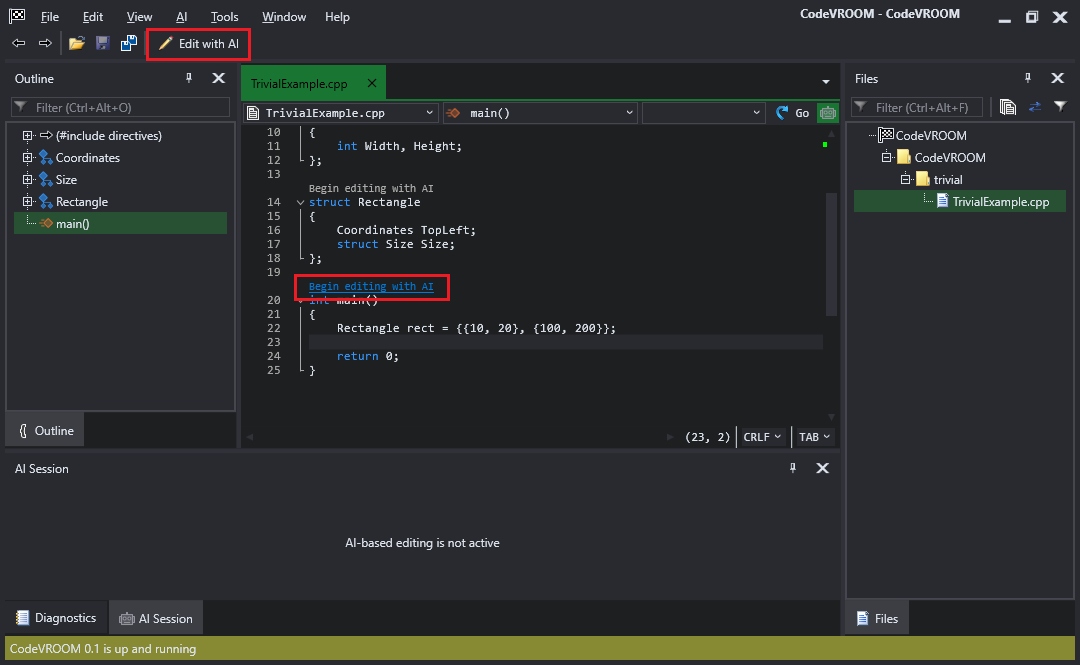Click status text 'CodeVROOM 0.1 is up and running'
Image resolution: width=1080 pixels, height=665 pixels.
(103, 648)
